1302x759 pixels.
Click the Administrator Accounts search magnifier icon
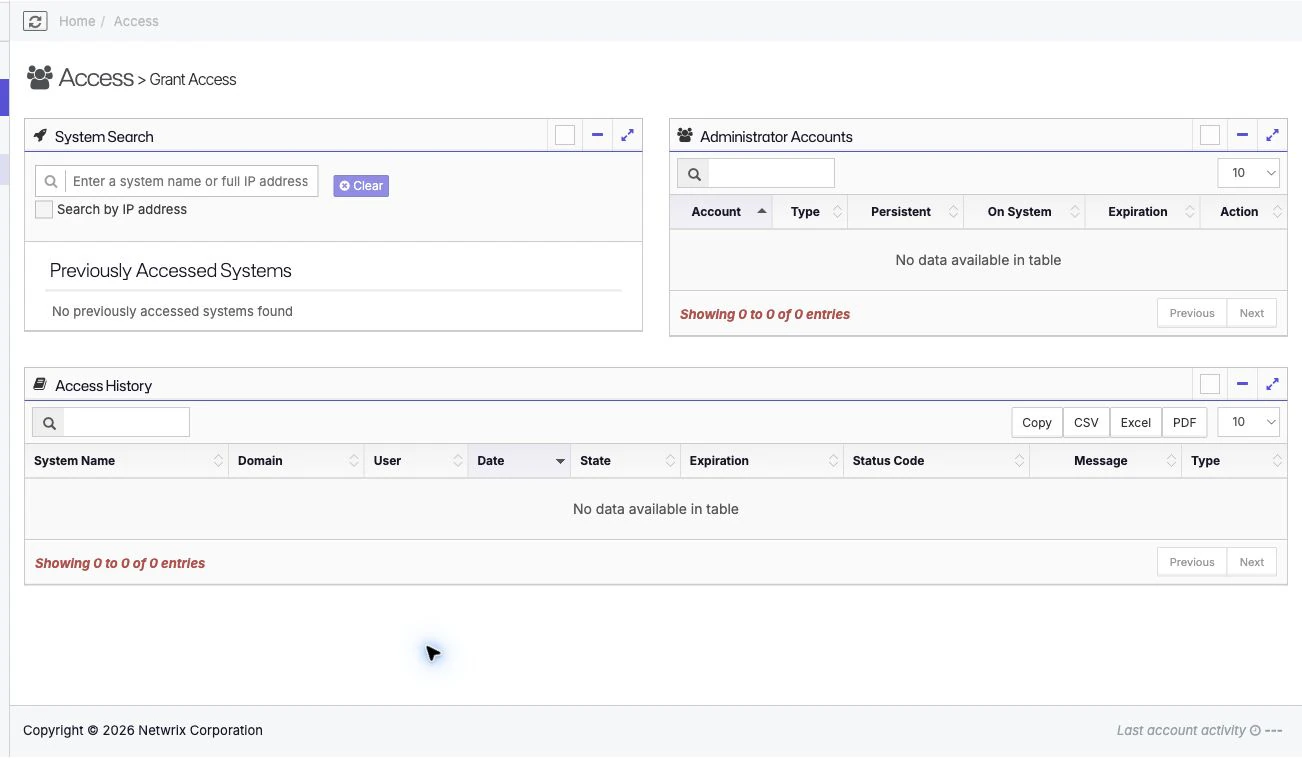coord(693,173)
